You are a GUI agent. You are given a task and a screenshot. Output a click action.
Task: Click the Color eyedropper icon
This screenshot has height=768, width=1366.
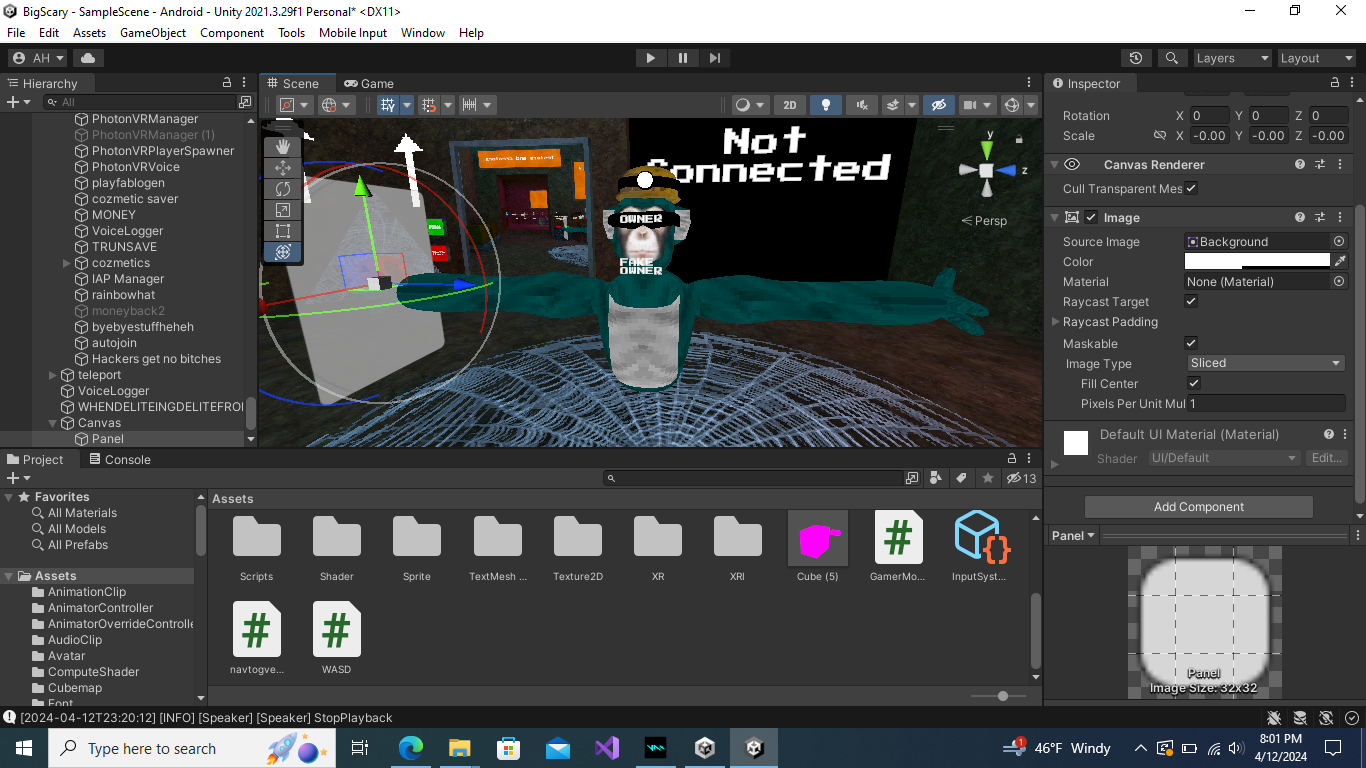(x=1340, y=261)
